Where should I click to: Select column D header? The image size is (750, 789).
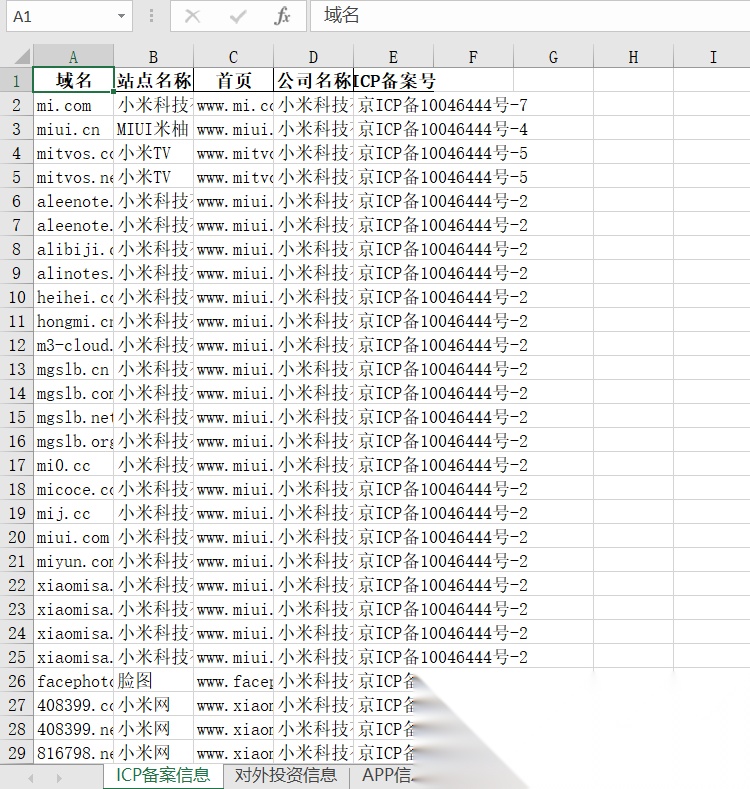coord(313,57)
